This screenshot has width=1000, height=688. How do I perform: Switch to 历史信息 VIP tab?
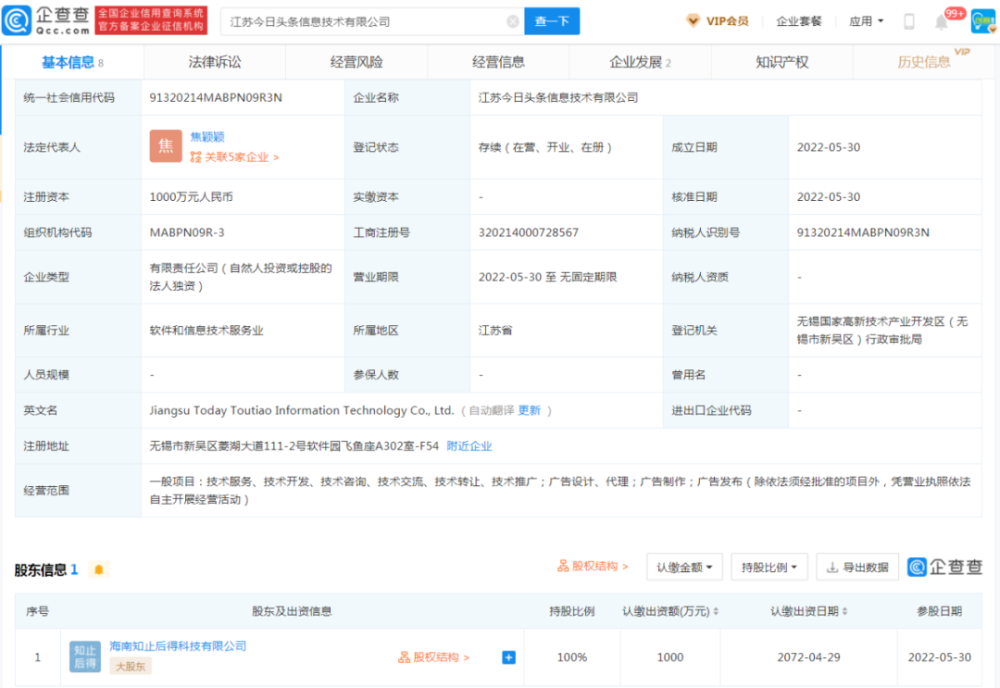924,62
